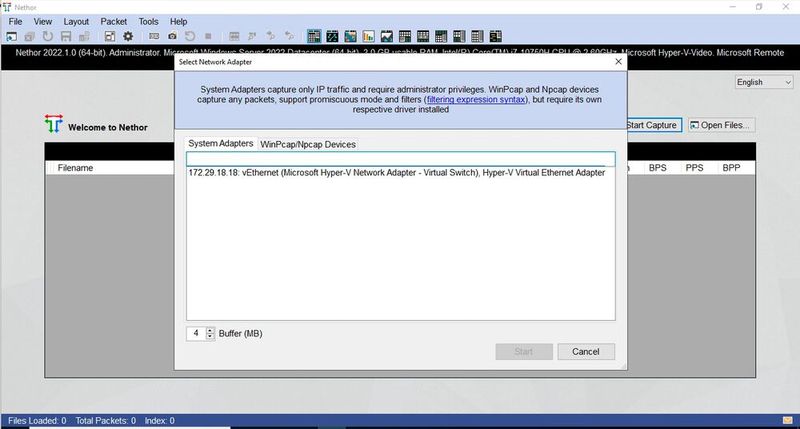The height and width of the screenshot is (429, 800).
Task: Click the greyed stop square icon
Action: coord(208,36)
